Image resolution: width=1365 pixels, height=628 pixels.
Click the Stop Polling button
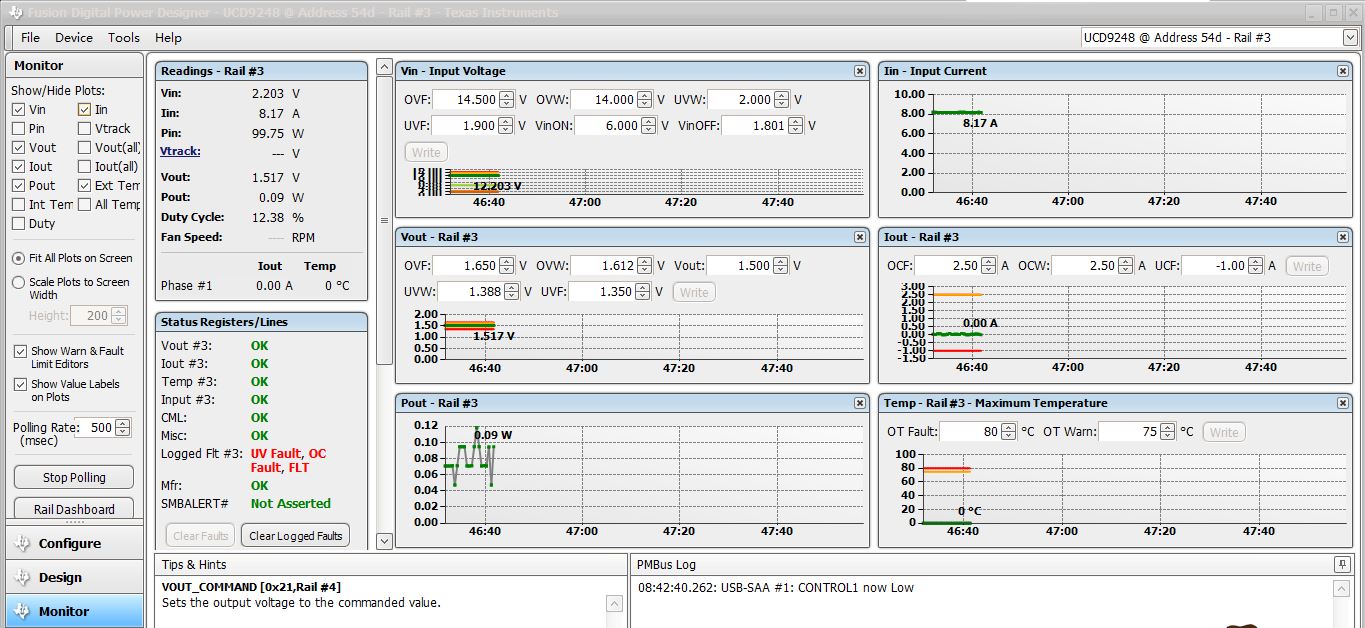pyautogui.click(x=74, y=477)
